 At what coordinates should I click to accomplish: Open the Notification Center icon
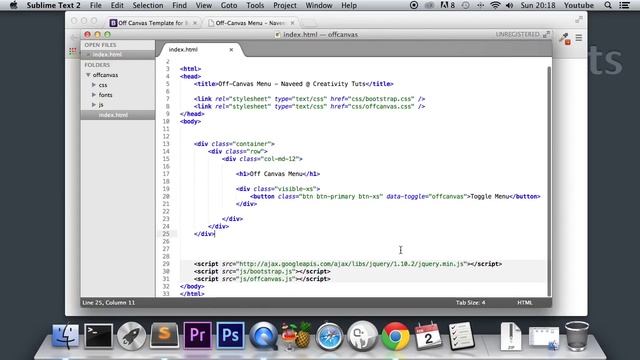tap(624, 5)
